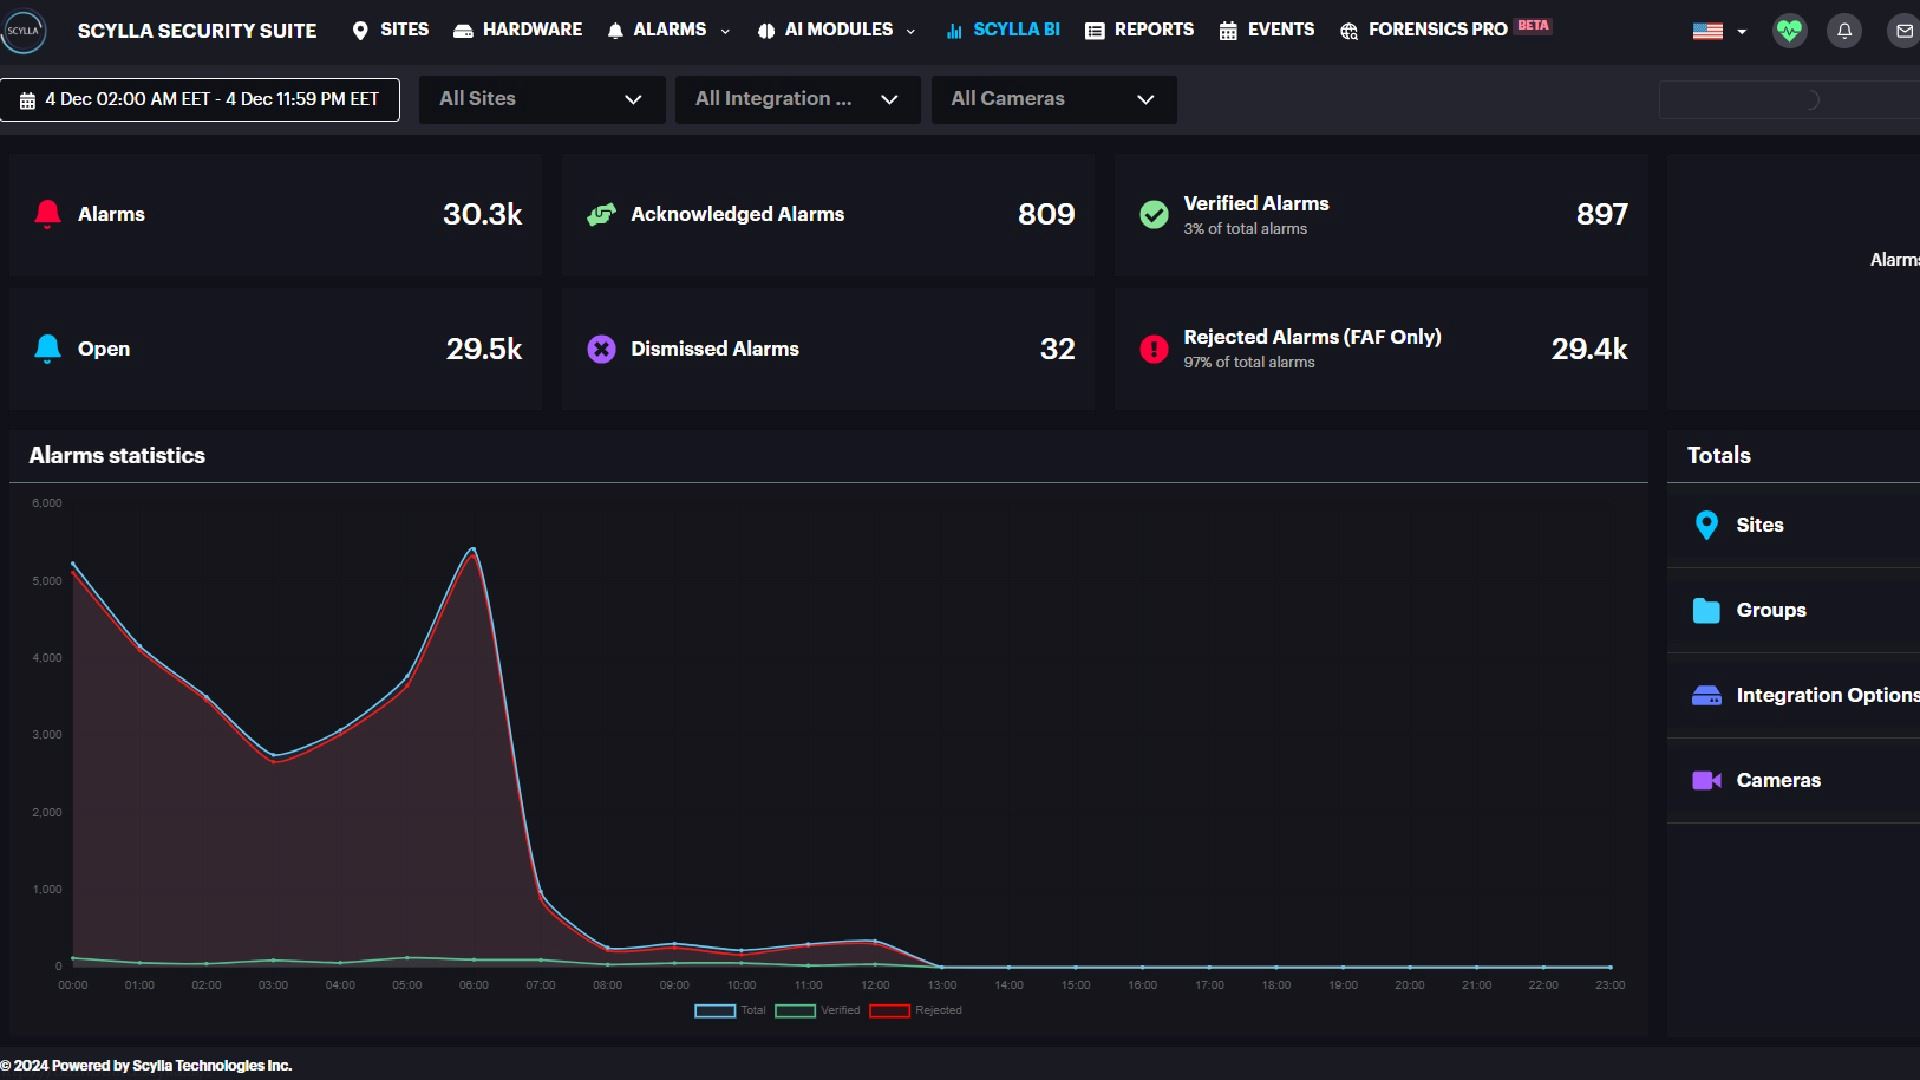Click the Cameras video icon in Totals
This screenshot has height=1080, width=1920.
click(x=1706, y=780)
